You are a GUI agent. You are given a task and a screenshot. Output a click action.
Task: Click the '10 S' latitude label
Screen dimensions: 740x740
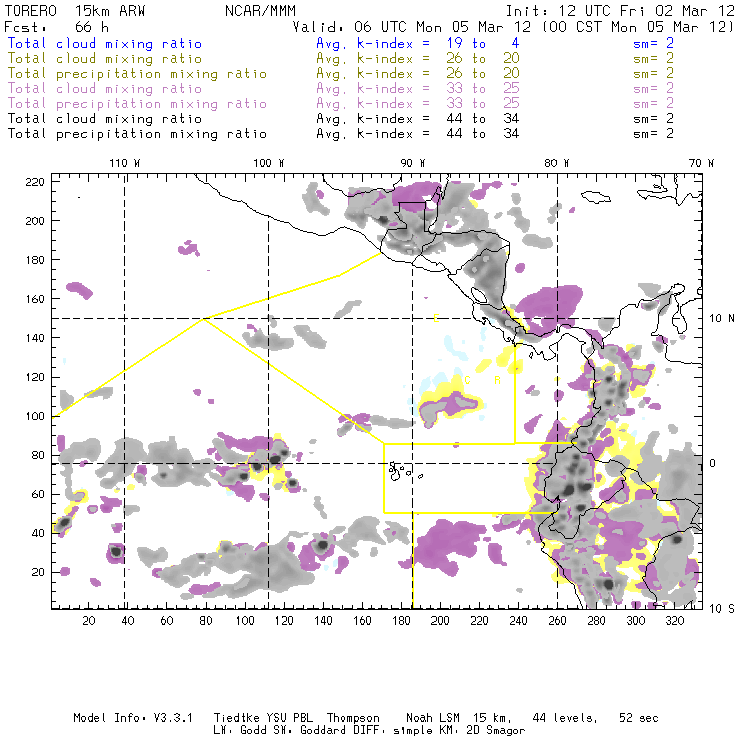[x=722, y=608]
